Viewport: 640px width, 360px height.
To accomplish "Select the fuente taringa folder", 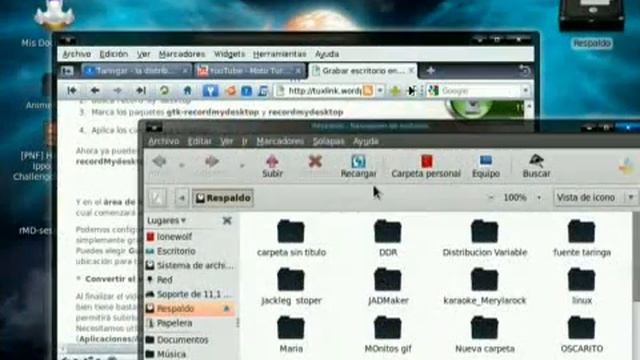I will pos(582,238).
